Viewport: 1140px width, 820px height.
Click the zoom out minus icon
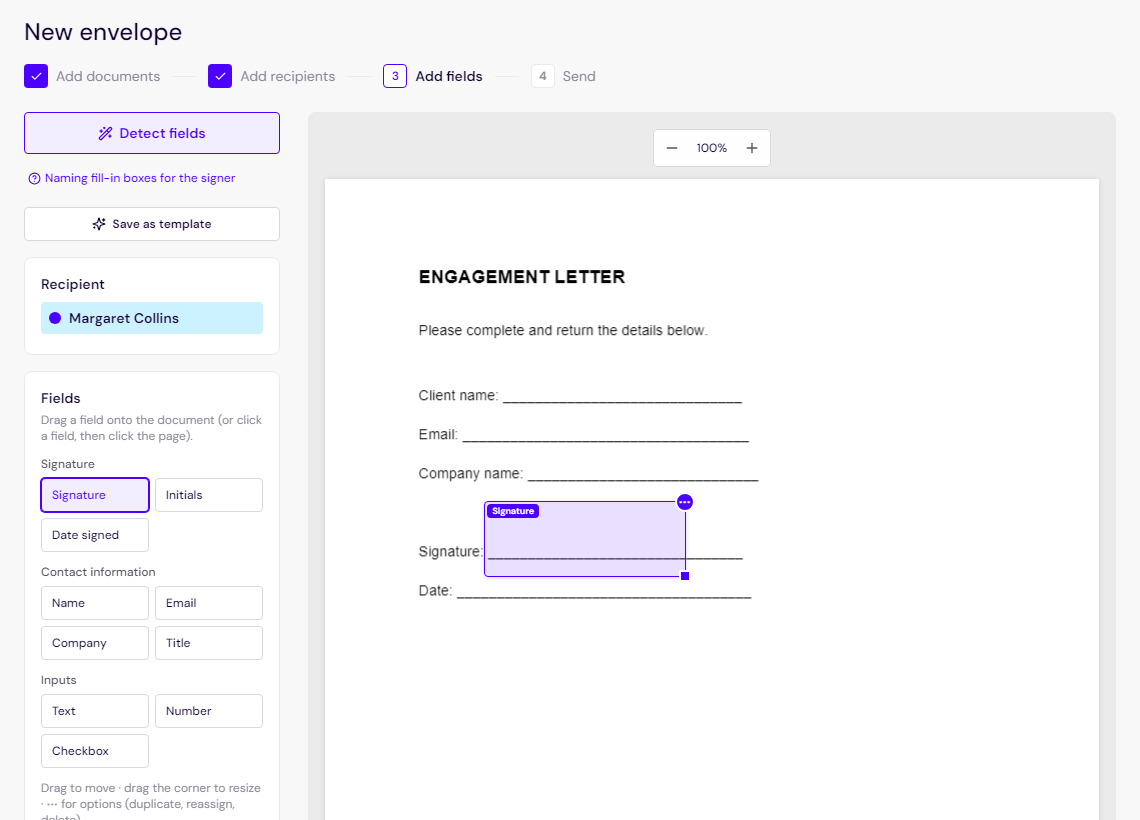coord(672,148)
